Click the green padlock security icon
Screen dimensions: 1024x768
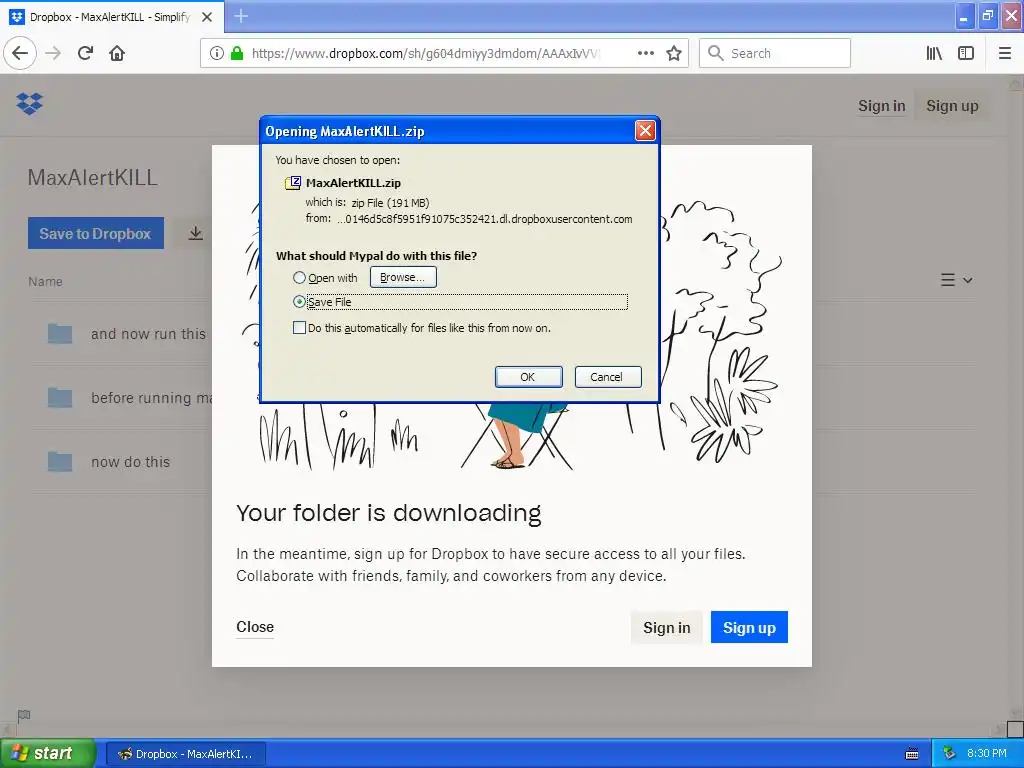237,53
